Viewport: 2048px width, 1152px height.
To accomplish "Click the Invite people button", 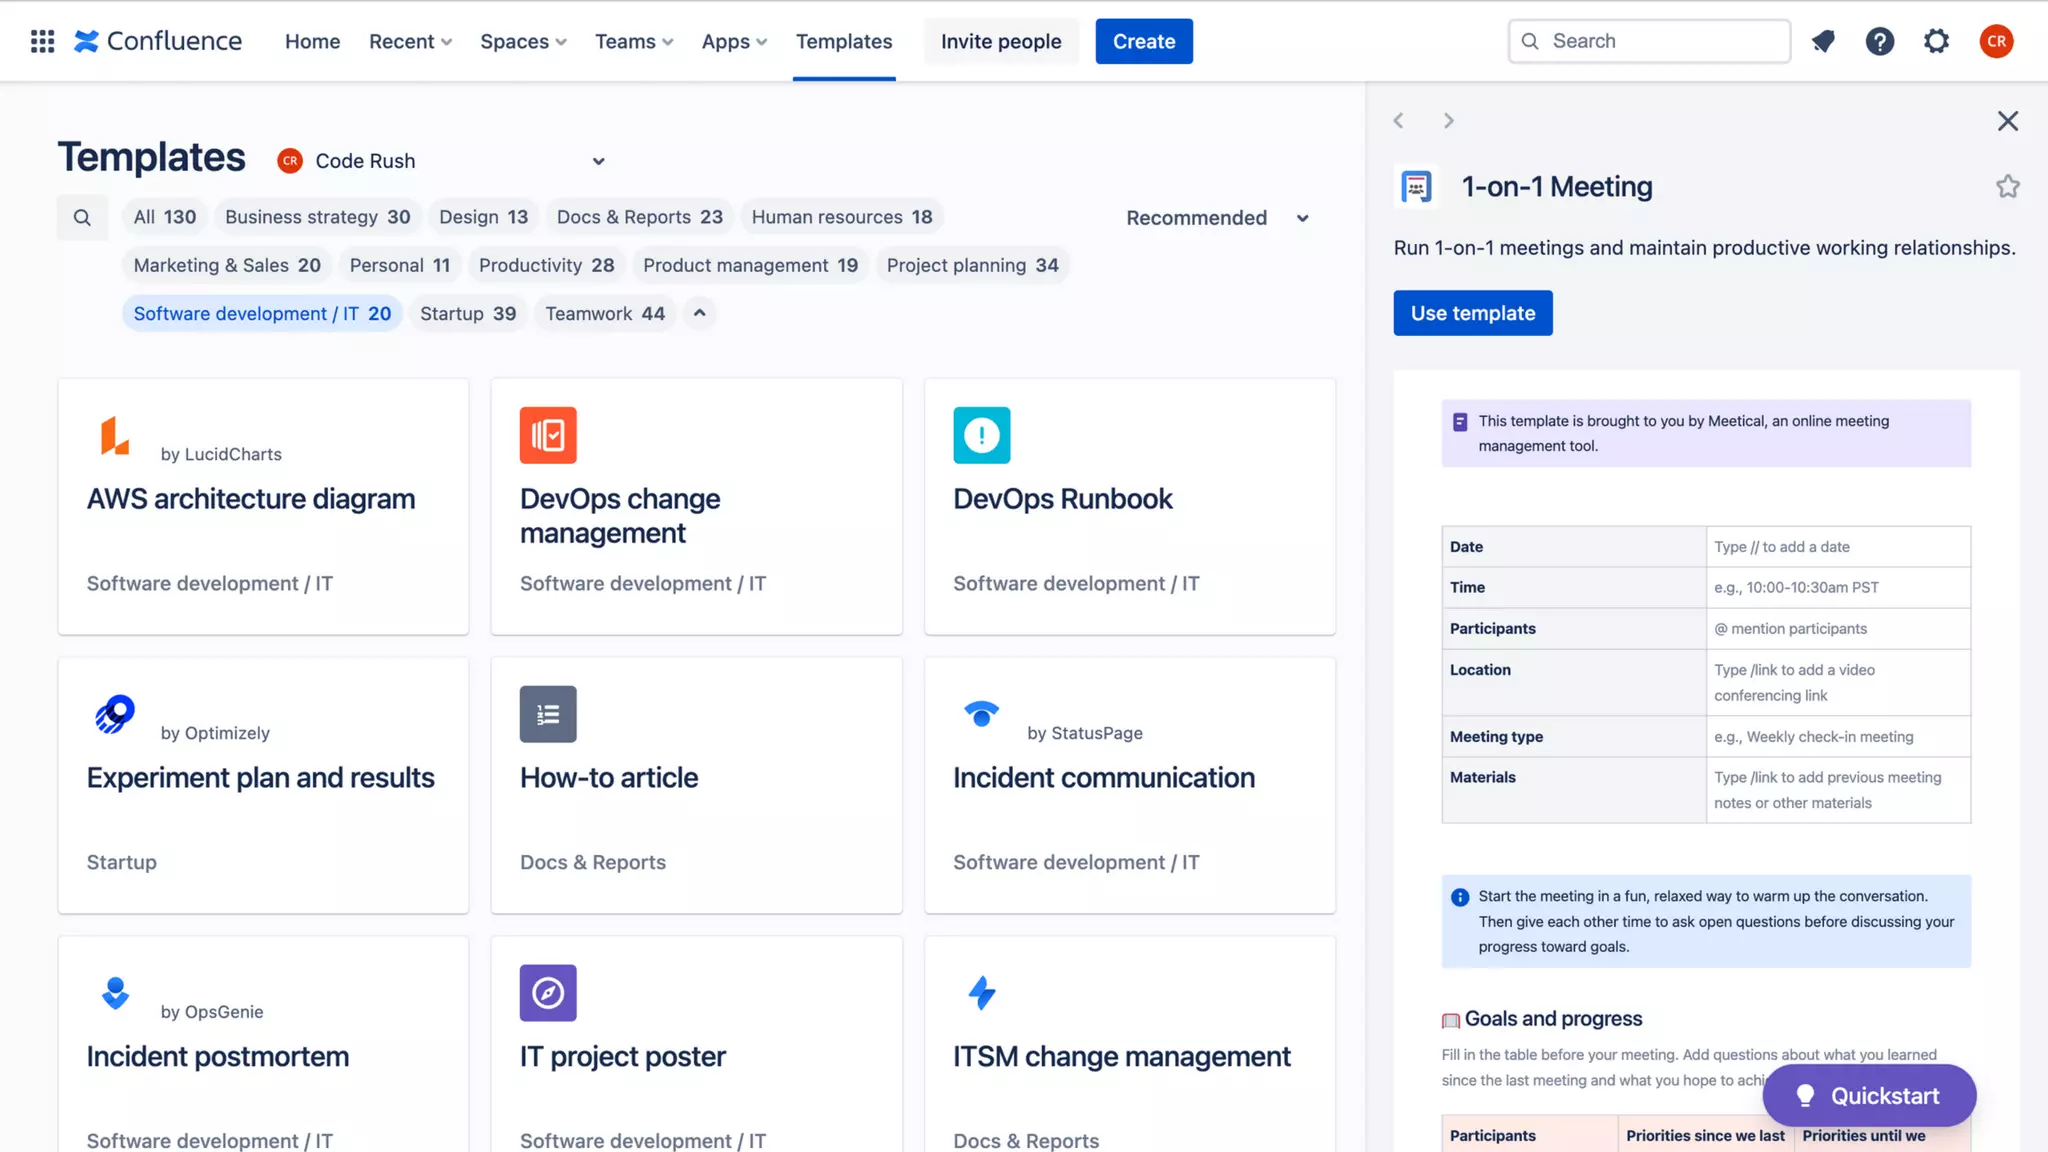I will pyautogui.click(x=1000, y=41).
